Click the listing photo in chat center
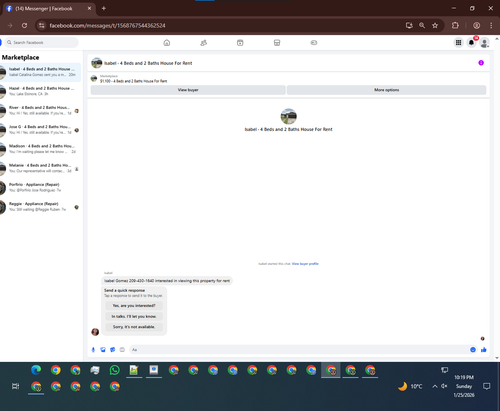Image resolution: width=500 pixels, height=411 pixels. [x=289, y=116]
